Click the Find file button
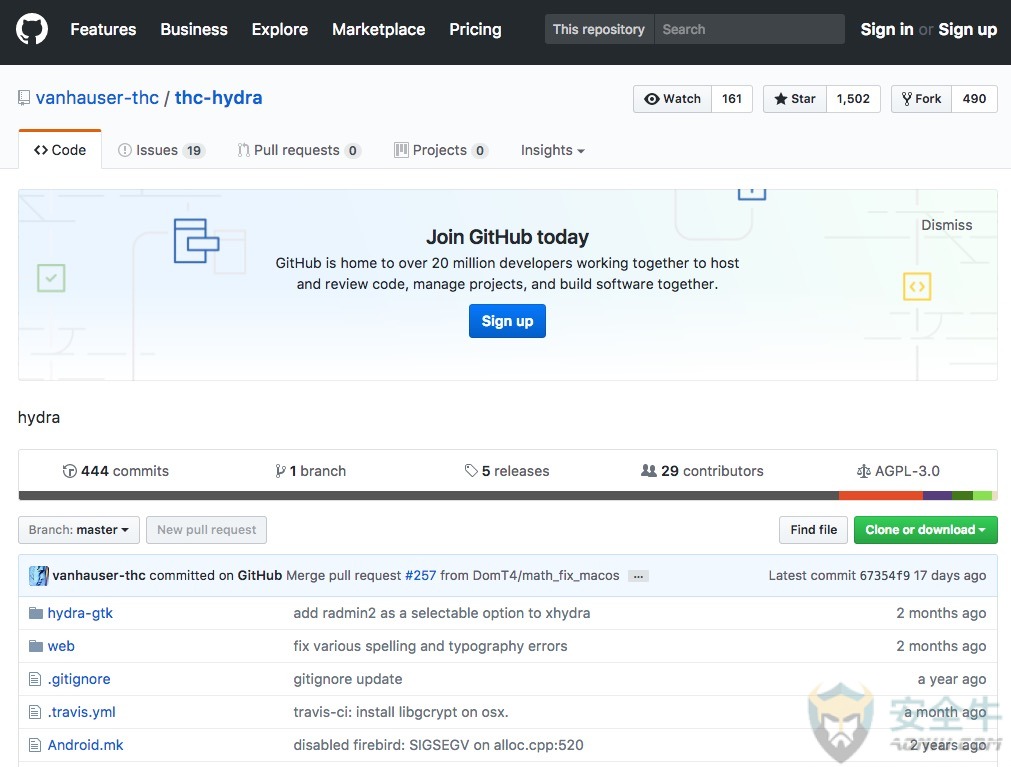This screenshot has height=767, width=1011. [814, 530]
